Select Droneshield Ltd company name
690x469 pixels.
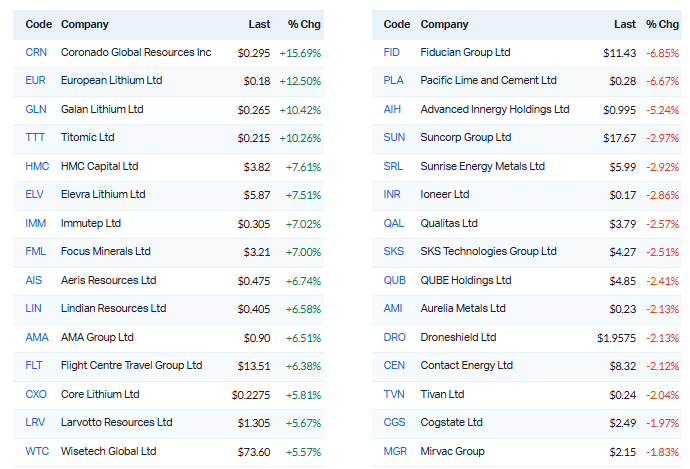[x=459, y=337]
